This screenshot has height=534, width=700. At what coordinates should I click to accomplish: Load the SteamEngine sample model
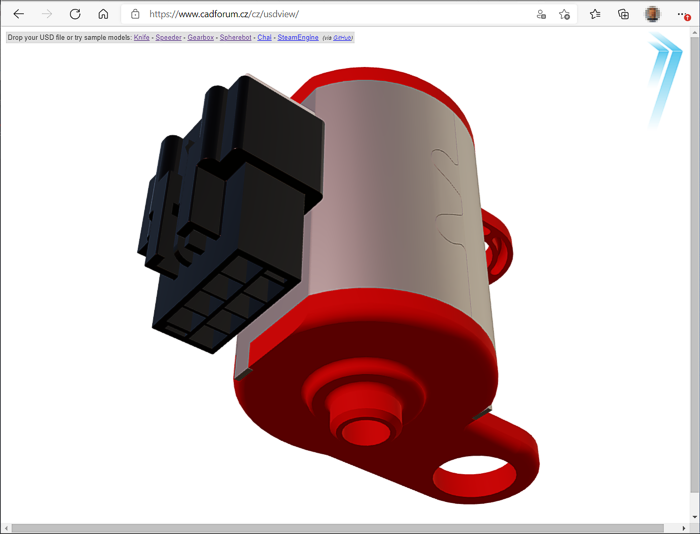[298, 37]
